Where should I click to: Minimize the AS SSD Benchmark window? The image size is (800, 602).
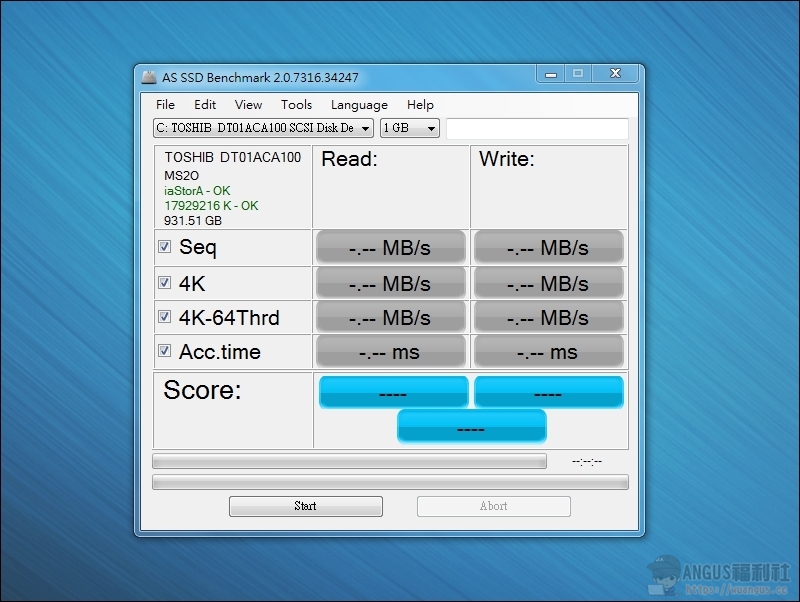click(x=549, y=74)
